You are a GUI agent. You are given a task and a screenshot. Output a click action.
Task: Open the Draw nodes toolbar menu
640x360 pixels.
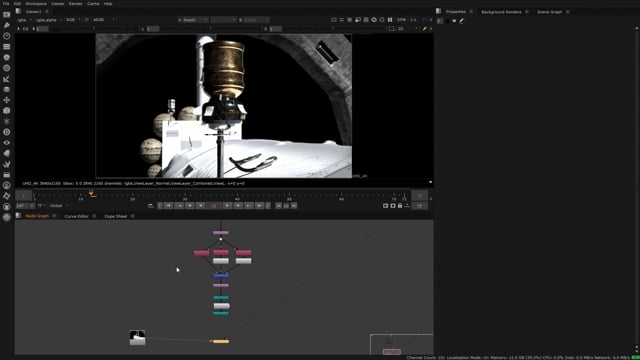click(x=7, y=25)
